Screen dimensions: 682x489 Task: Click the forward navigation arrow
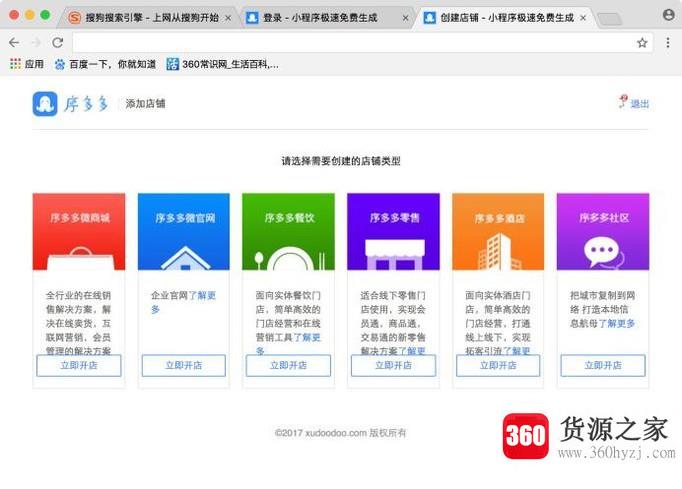coord(36,43)
